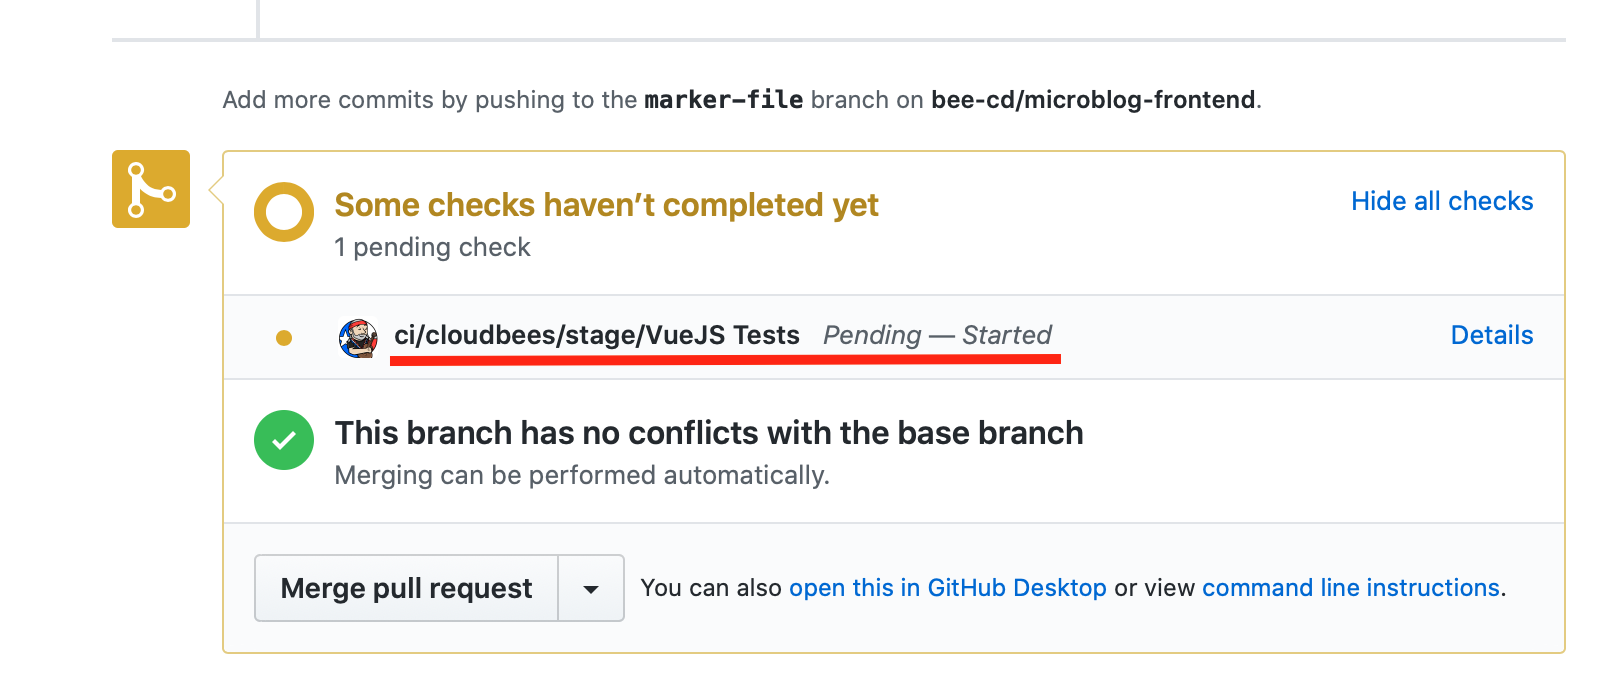Hide all checks
This screenshot has height=690, width=1622.
(x=1442, y=201)
